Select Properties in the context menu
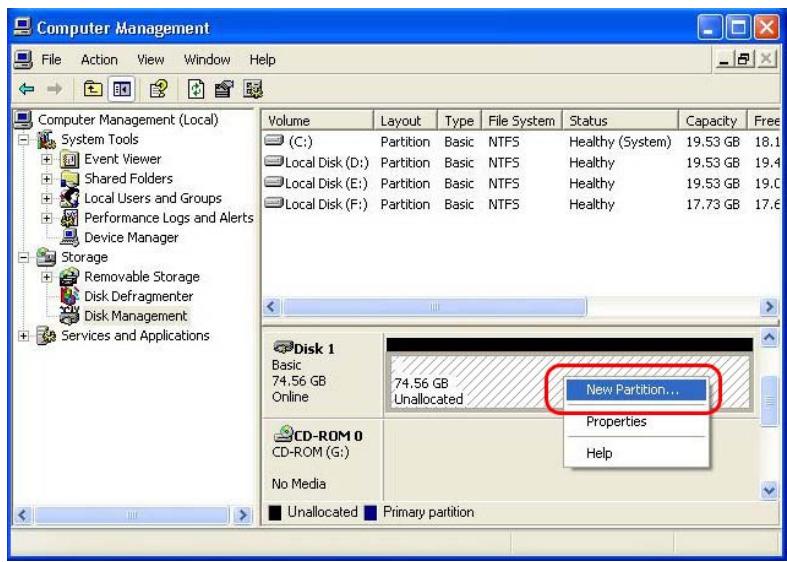 pyautogui.click(x=615, y=422)
